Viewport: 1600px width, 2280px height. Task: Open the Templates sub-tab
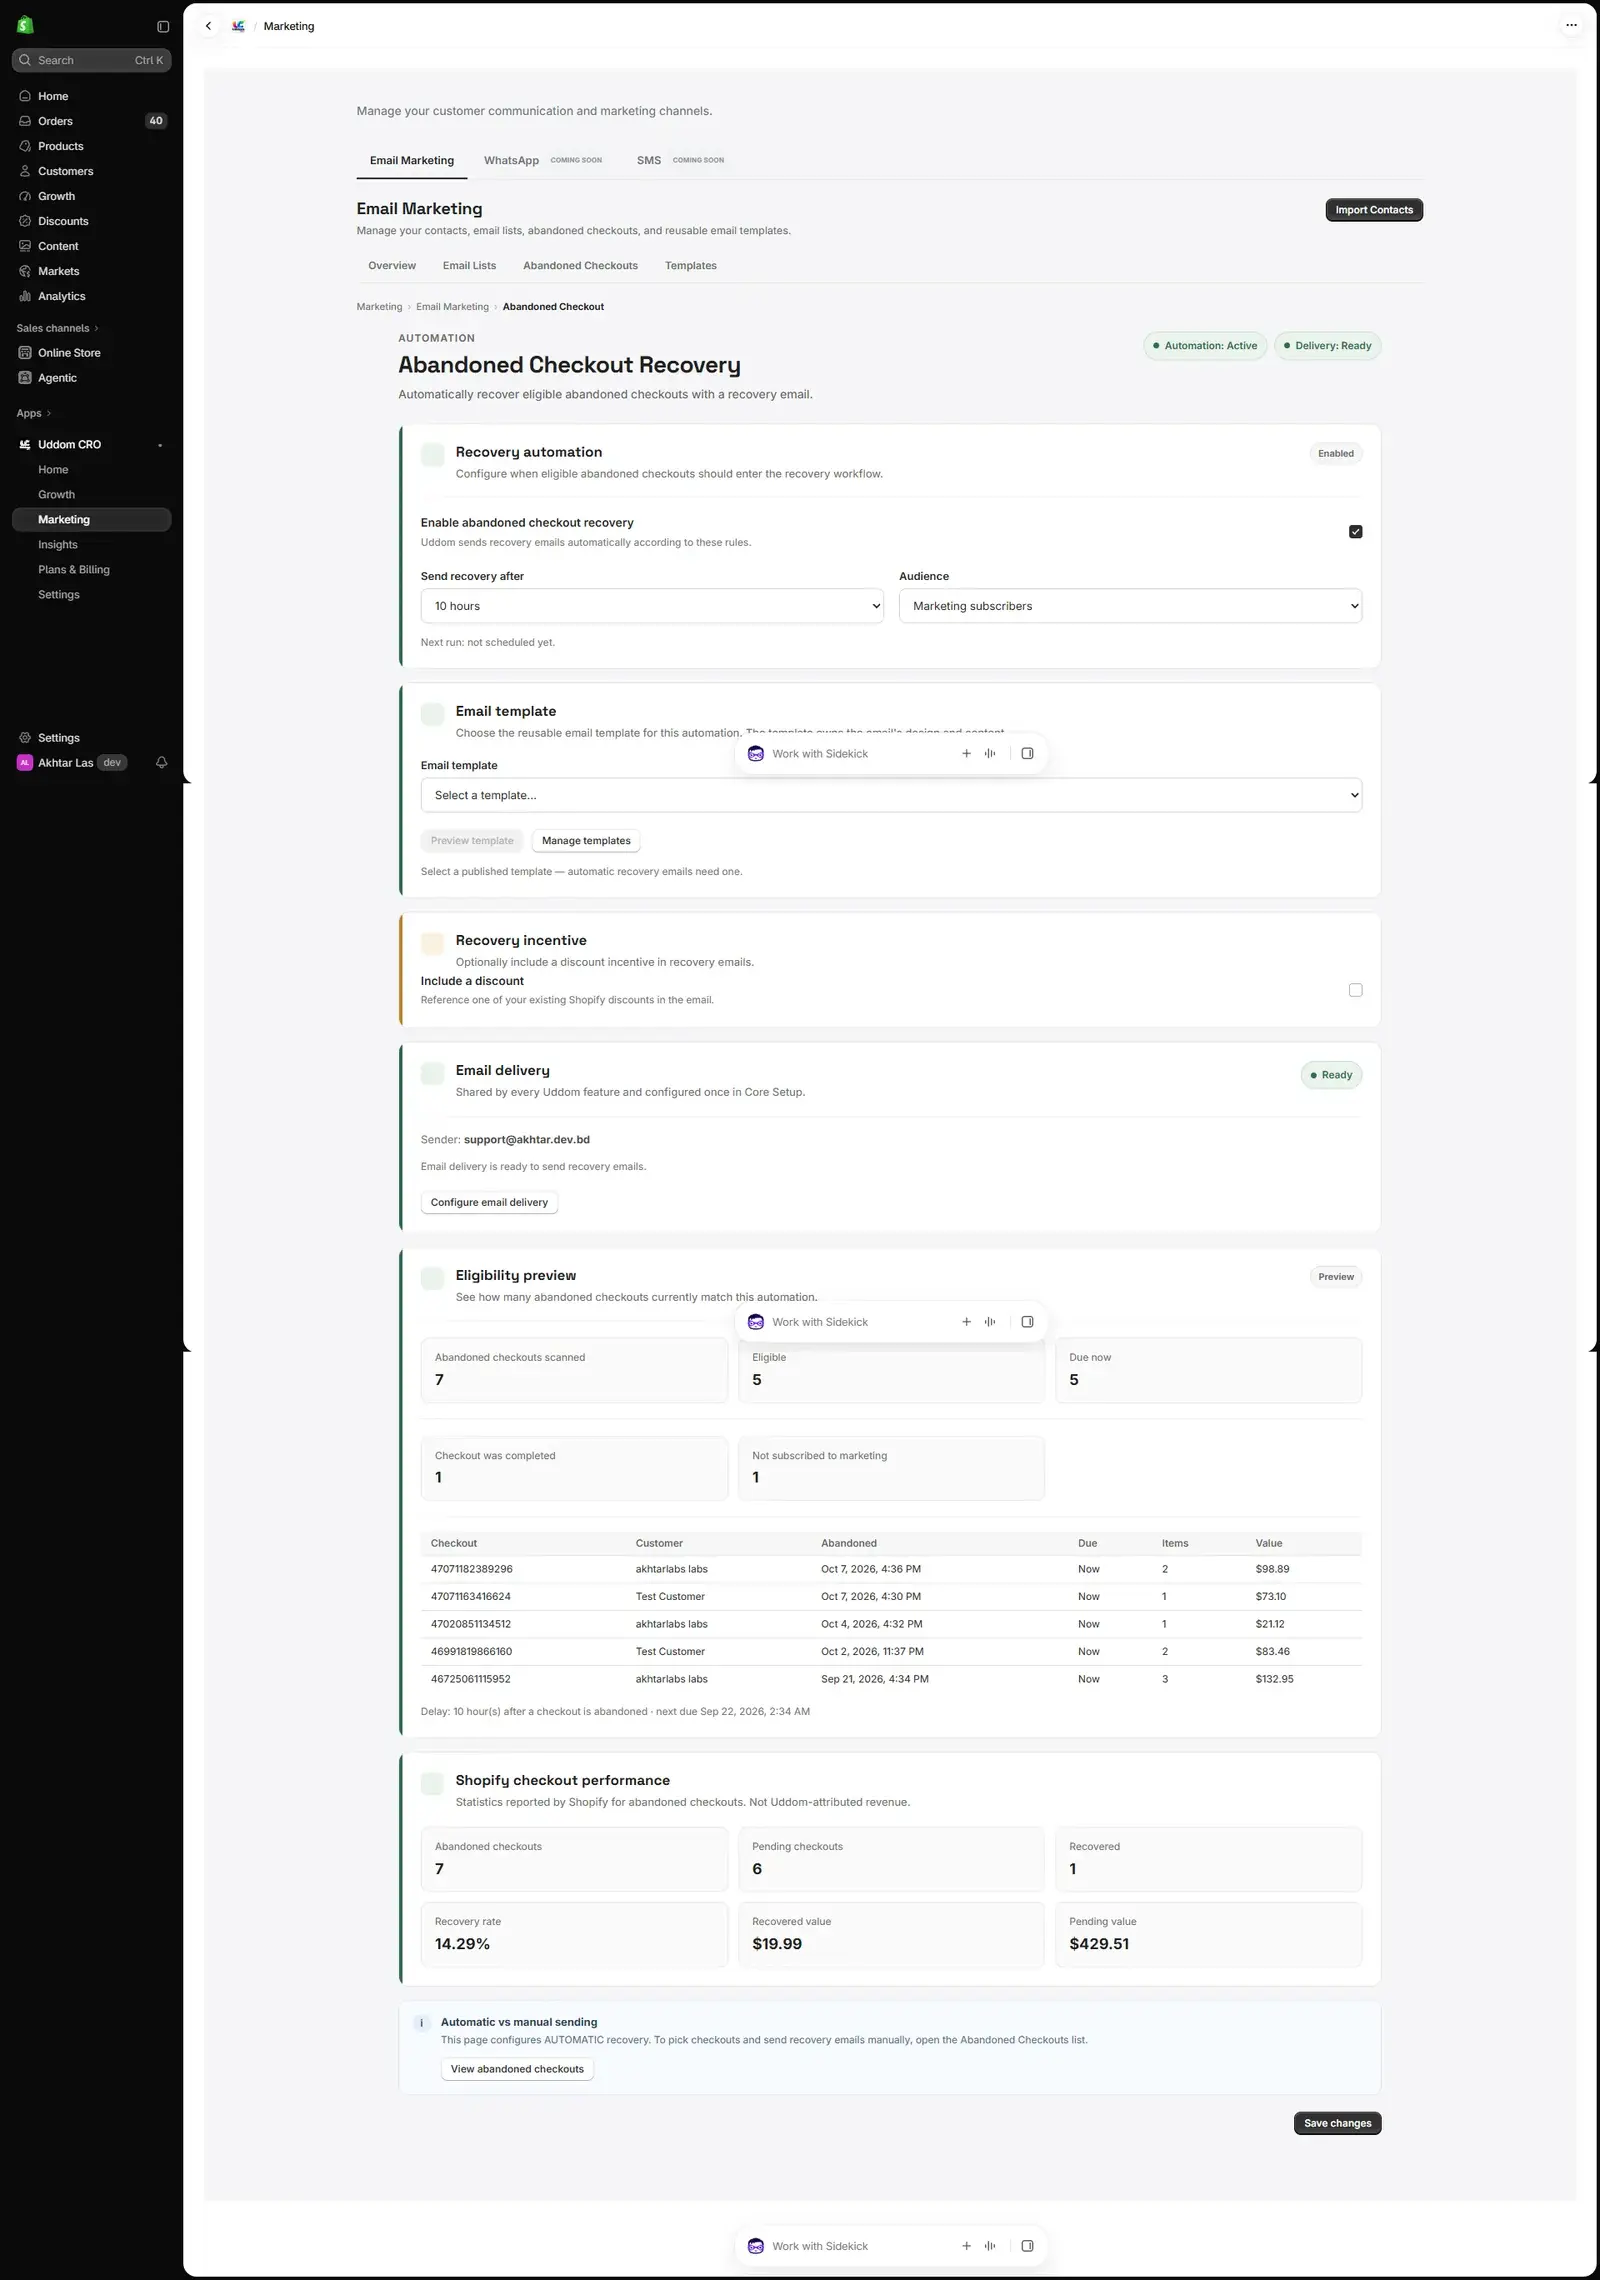691,266
